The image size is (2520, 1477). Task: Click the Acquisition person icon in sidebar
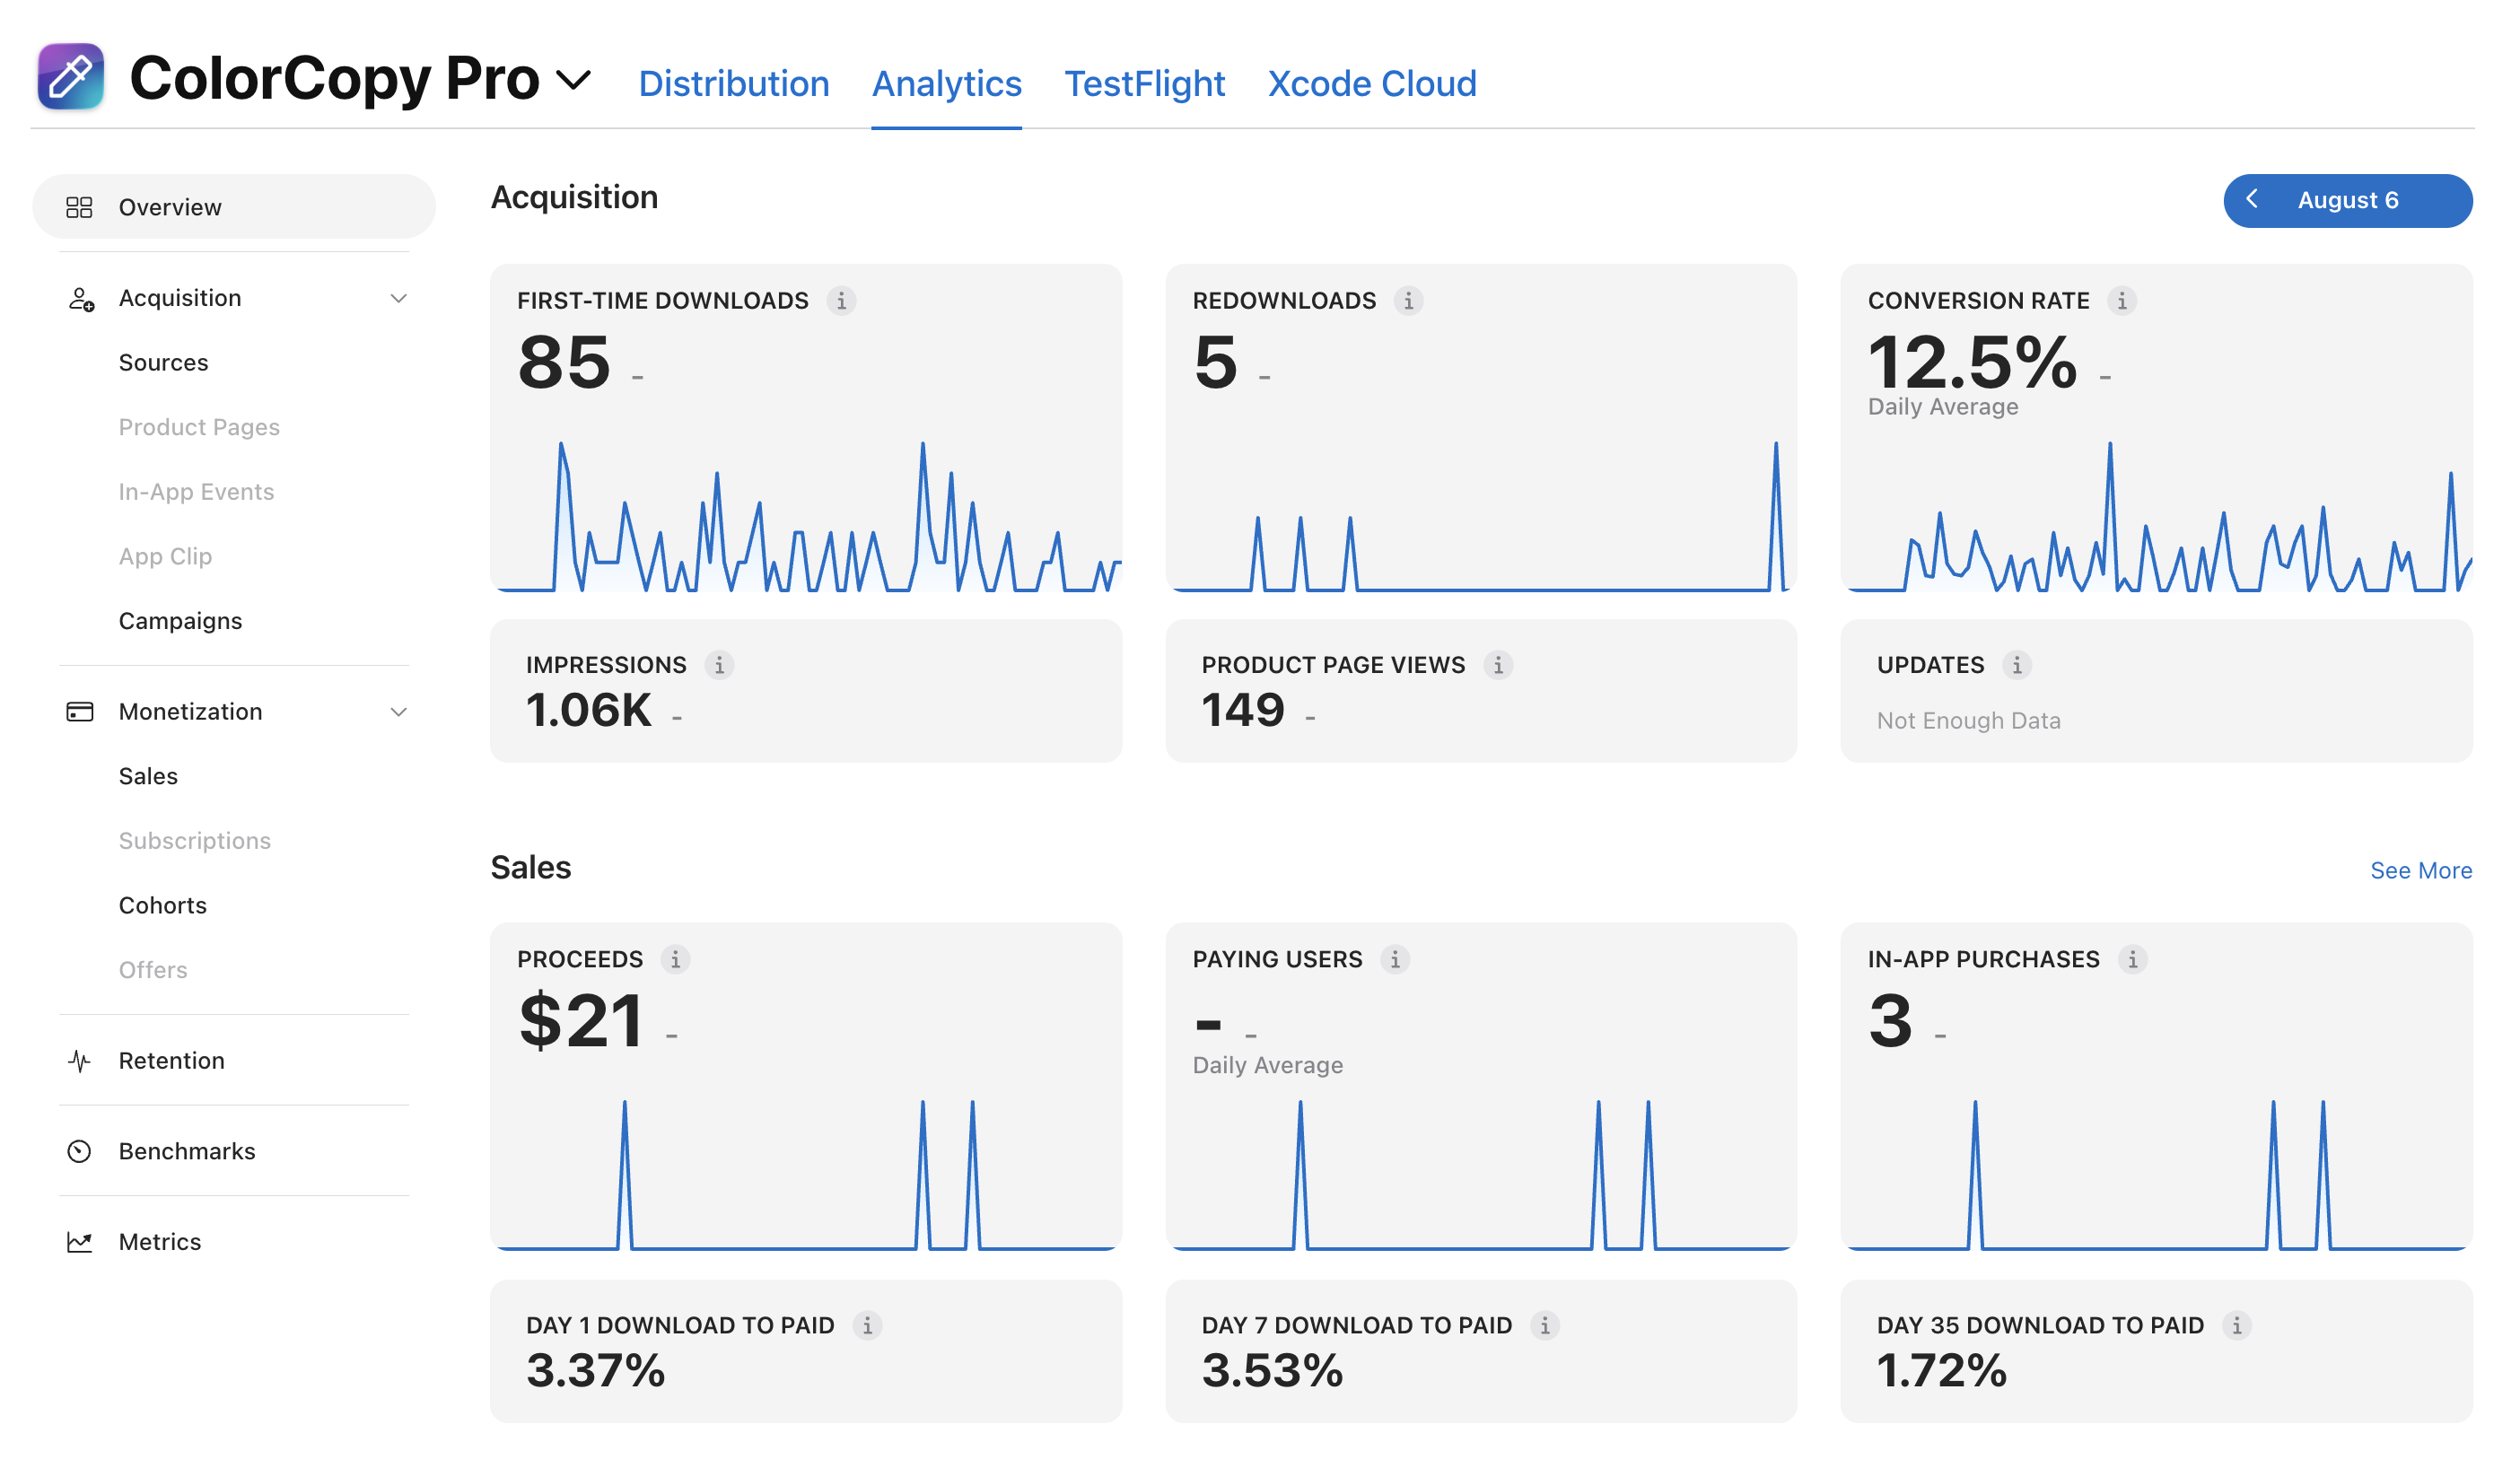click(x=80, y=298)
